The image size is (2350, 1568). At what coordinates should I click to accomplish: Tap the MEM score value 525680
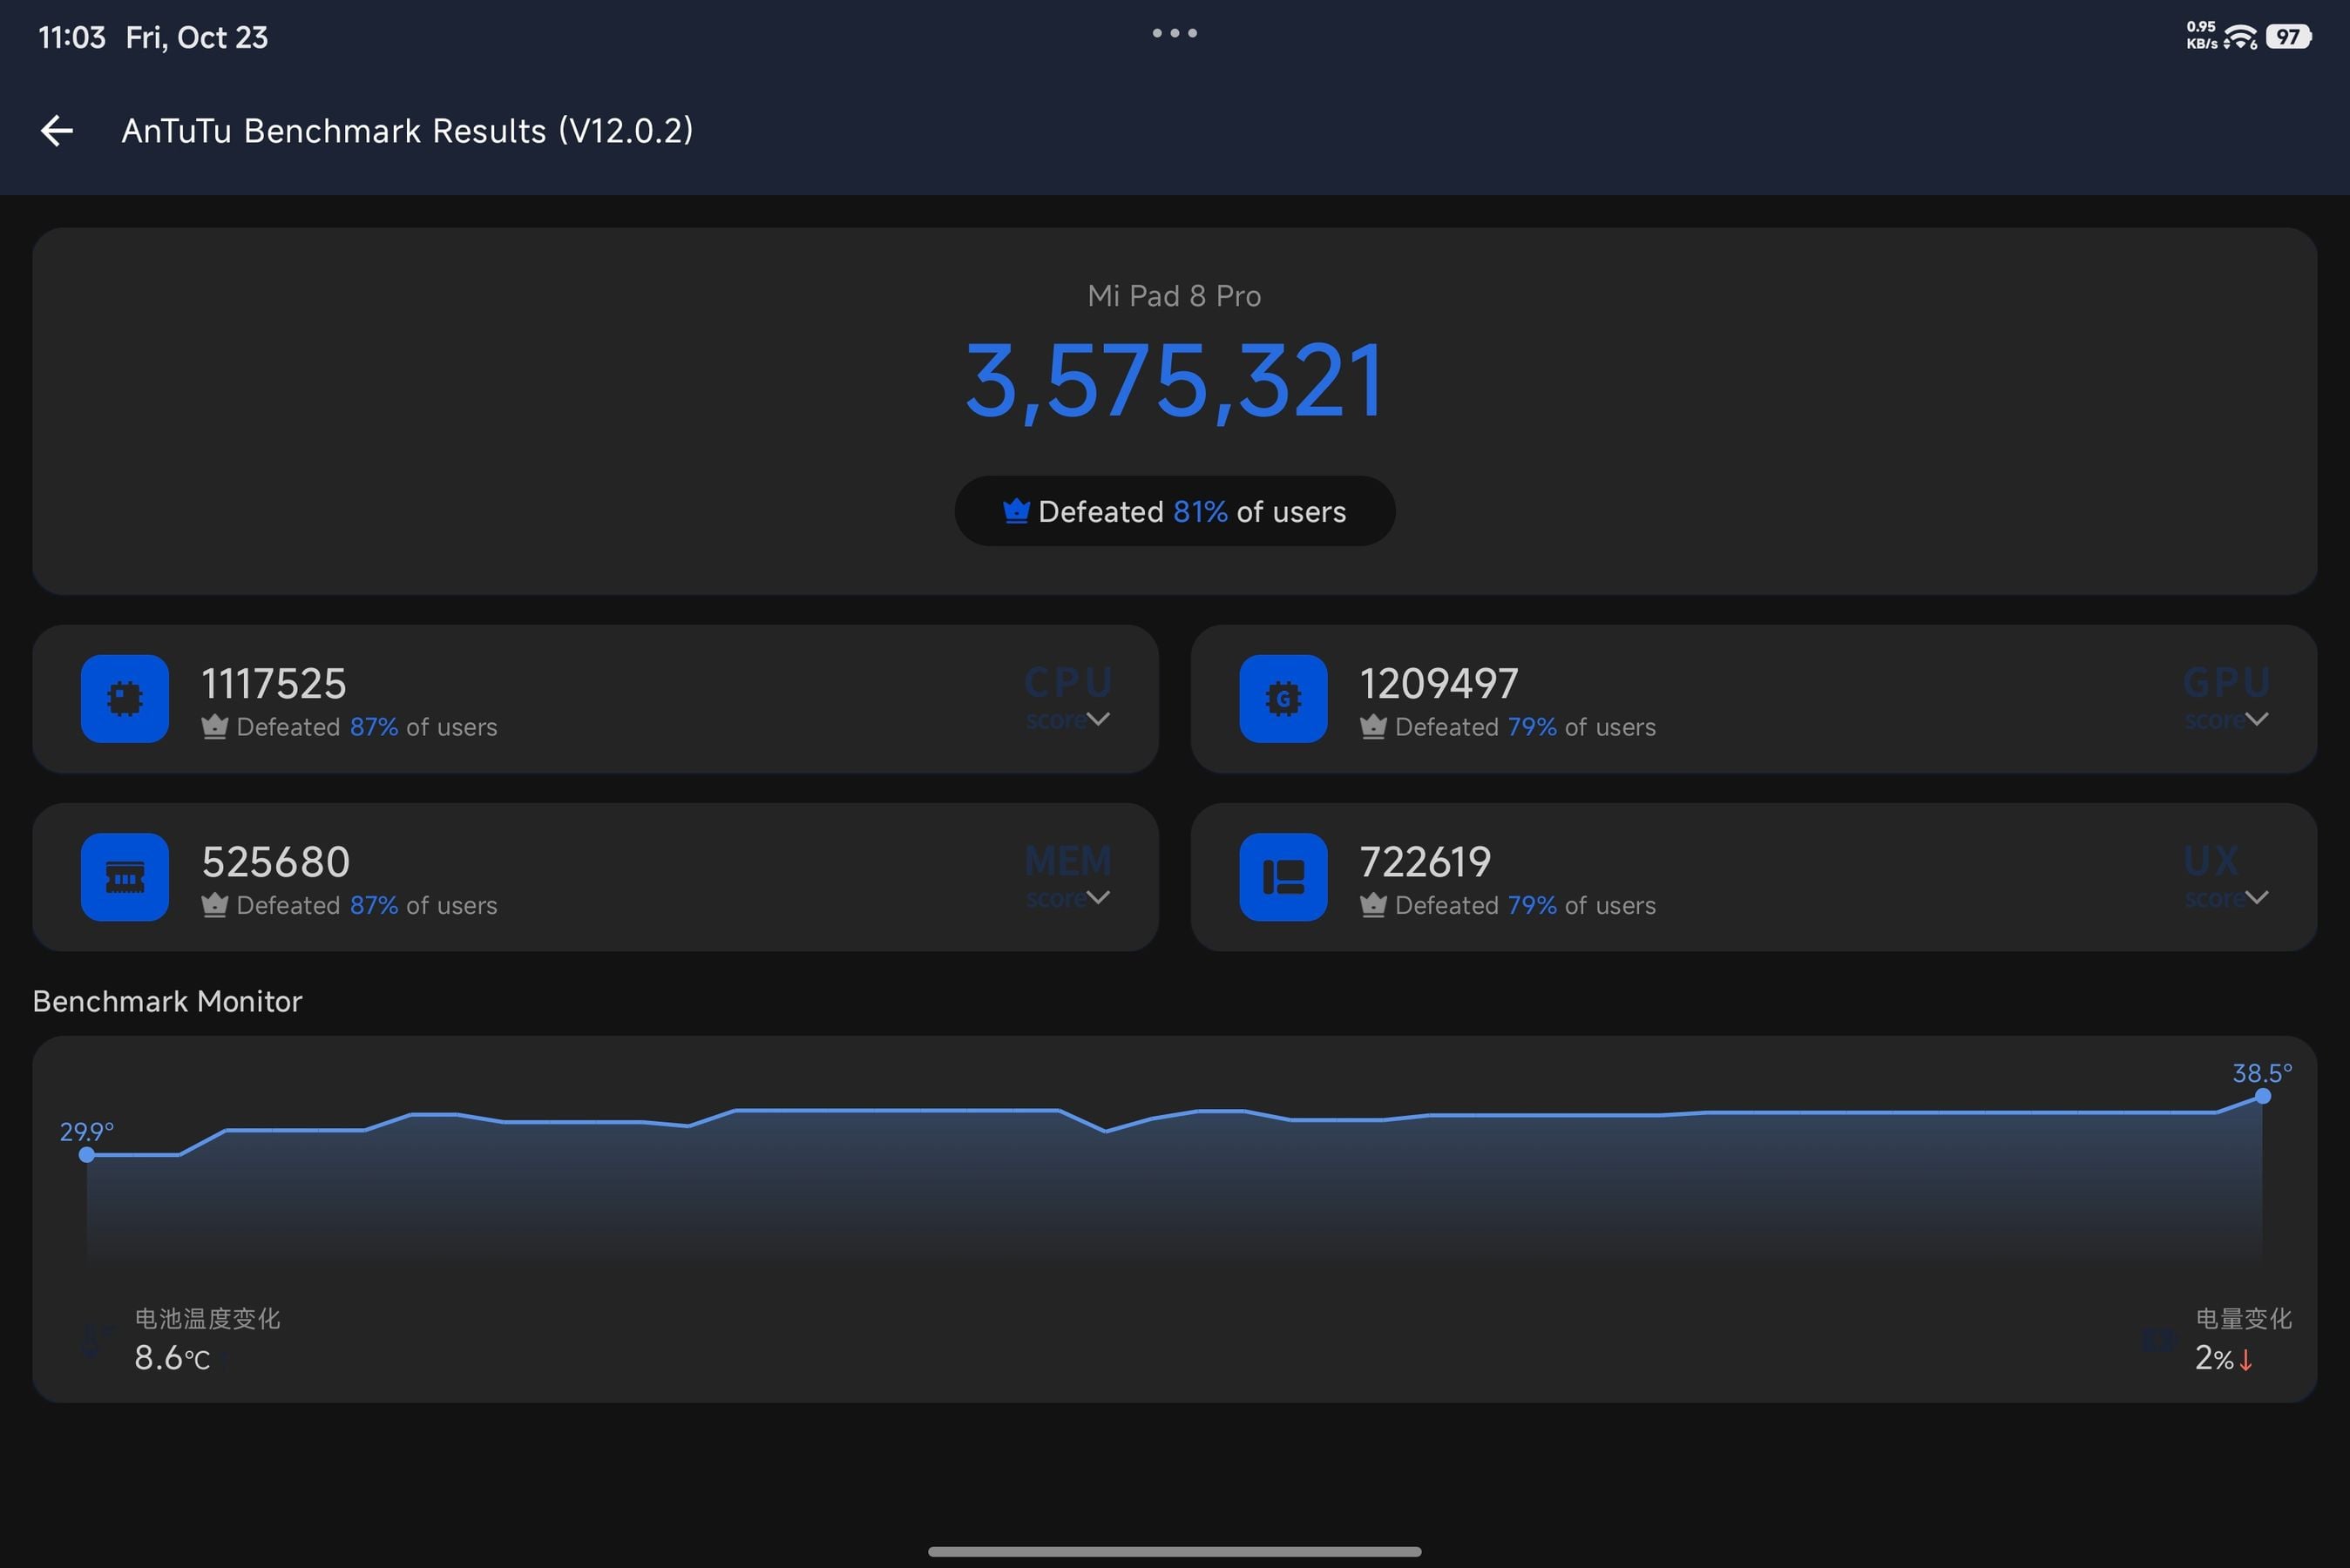pyautogui.click(x=276, y=862)
